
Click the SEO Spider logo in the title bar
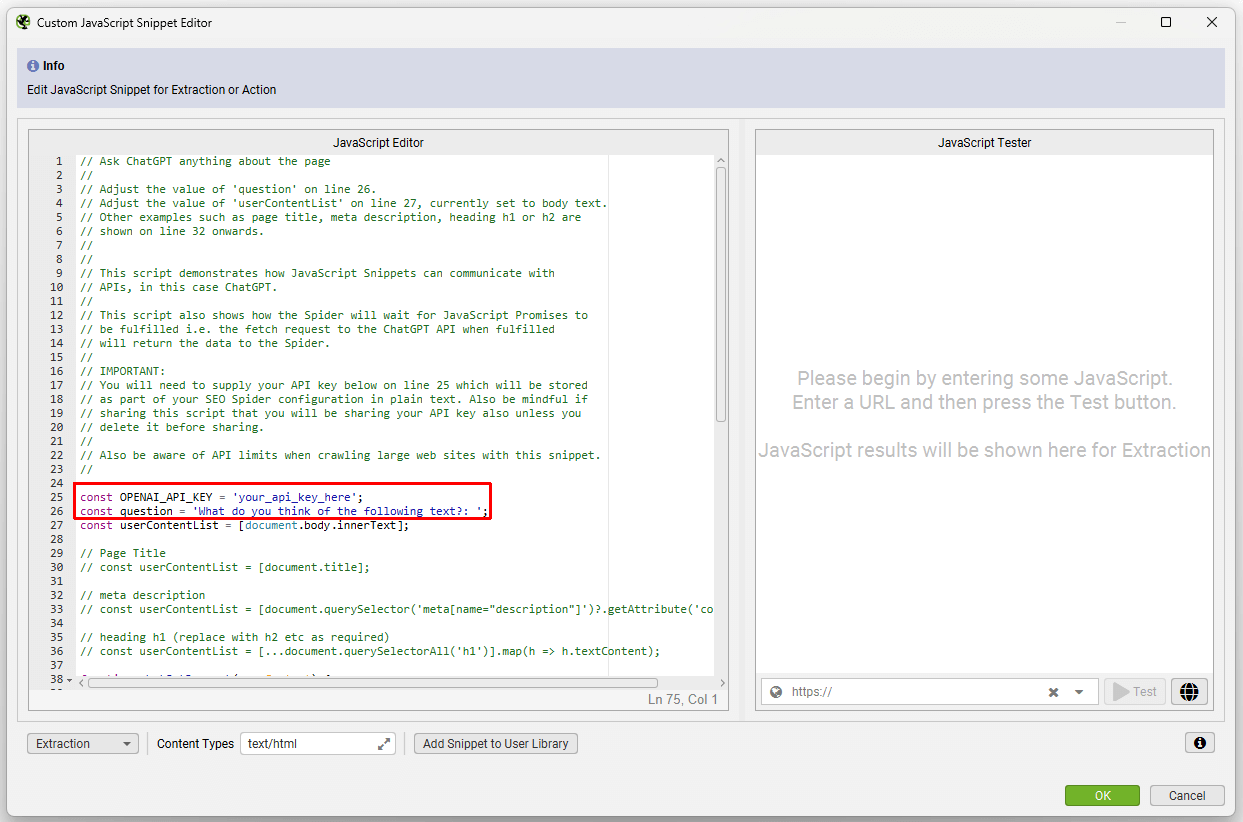point(23,20)
